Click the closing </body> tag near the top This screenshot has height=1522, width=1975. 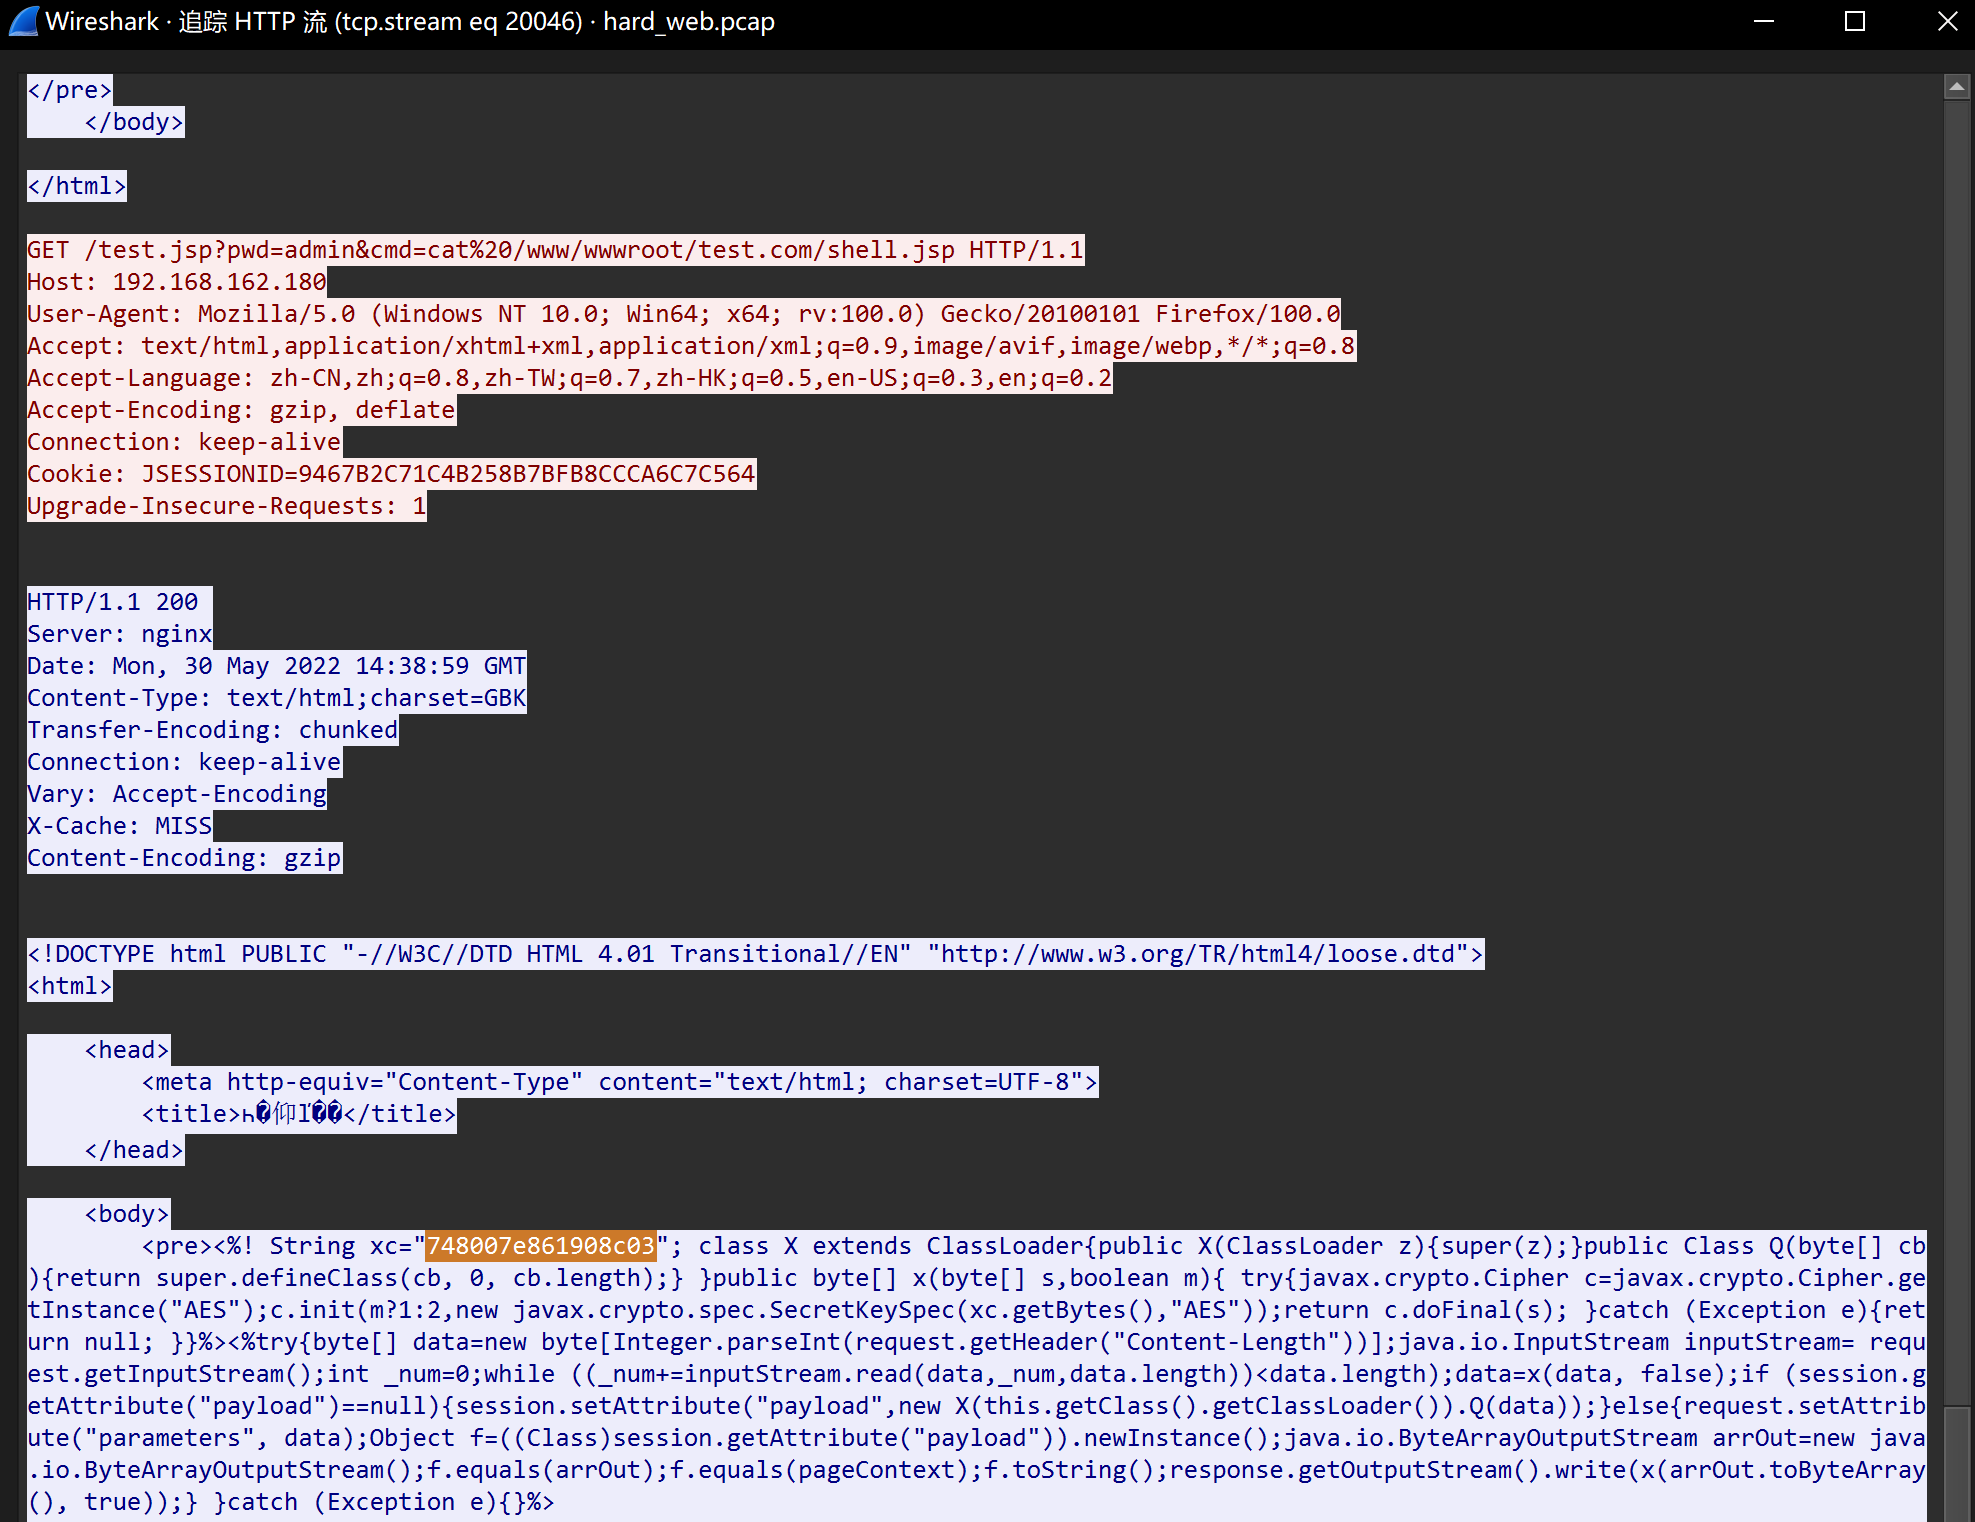134,122
